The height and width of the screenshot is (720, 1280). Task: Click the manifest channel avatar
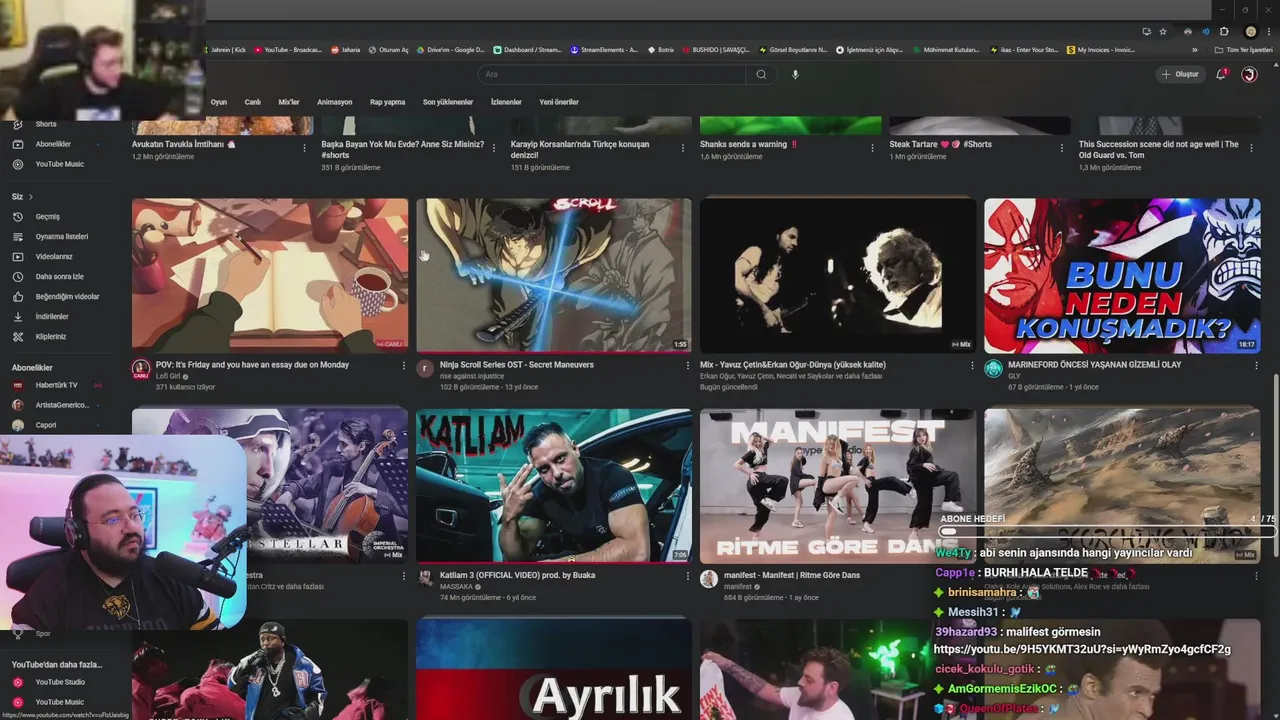[709, 578]
